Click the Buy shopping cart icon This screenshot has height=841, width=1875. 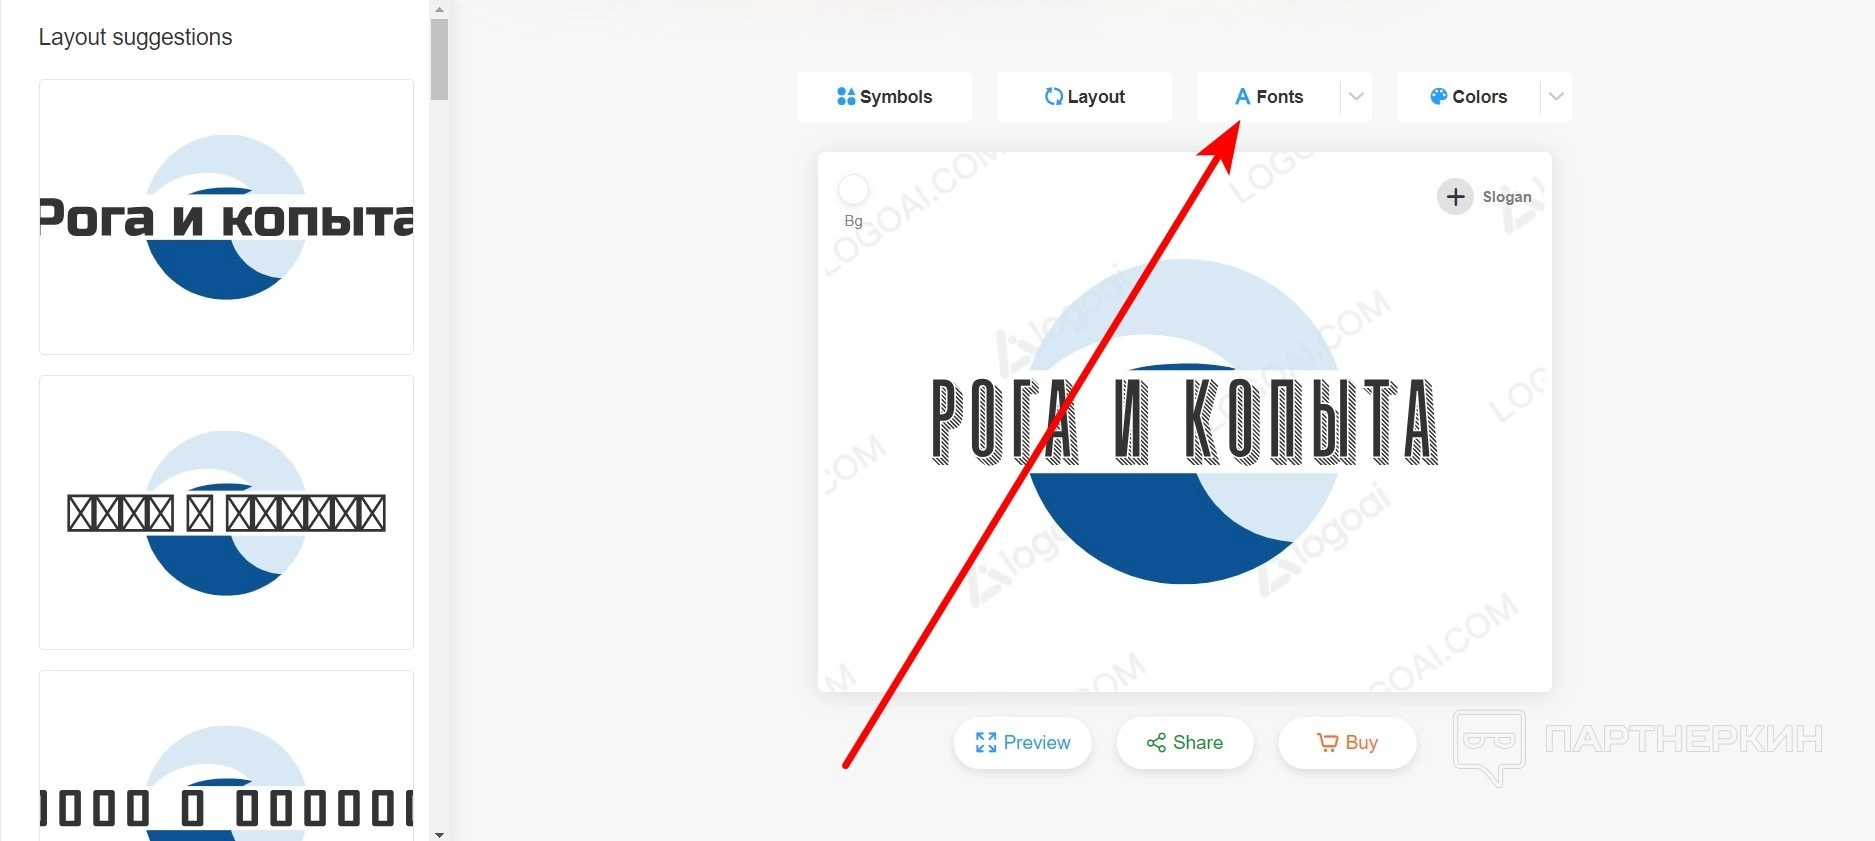[1328, 742]
